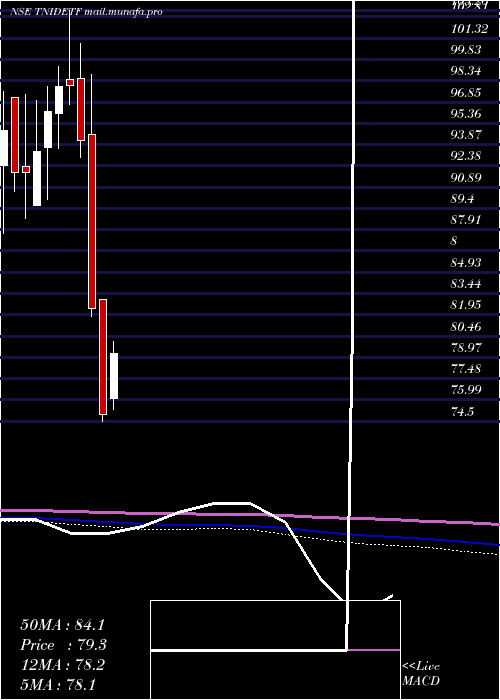Click the 87.91 price level

466,220
